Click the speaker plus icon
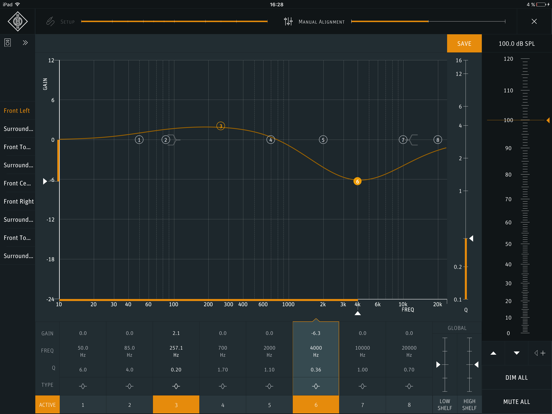Screen dimensions: 552x414 [x=539, y=353]
